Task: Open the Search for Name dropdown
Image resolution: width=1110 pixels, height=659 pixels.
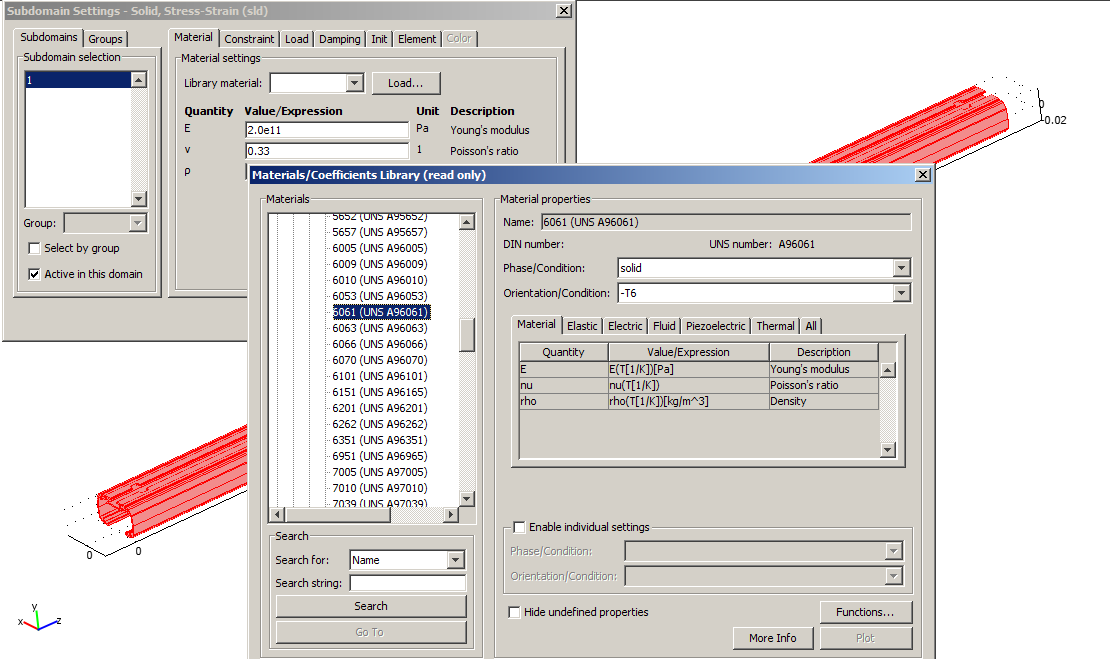Action: click(456, 560)
